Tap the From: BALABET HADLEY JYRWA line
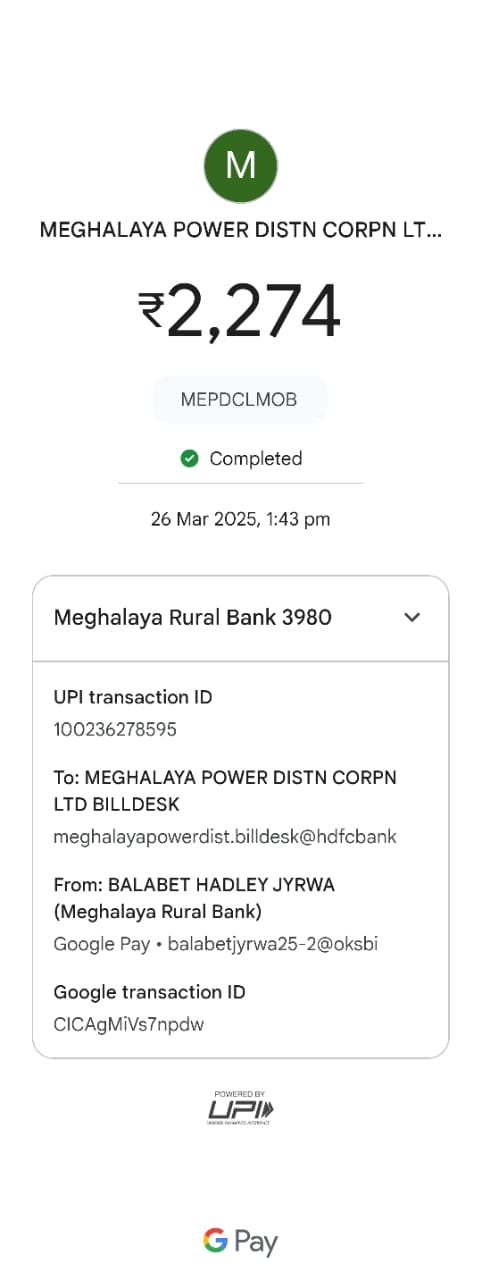 click(192, 897)
